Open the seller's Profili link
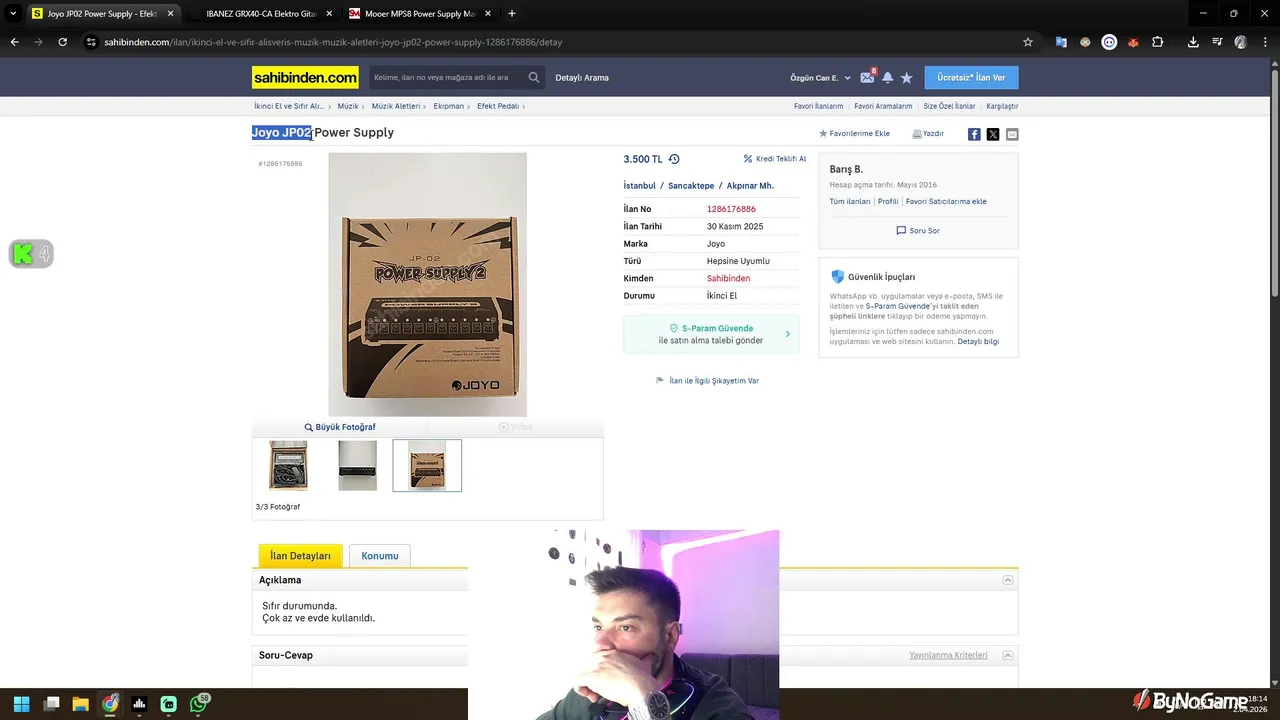The width and height of the screenshot is (1280, 720). pyautogui.click(x=888, y=202)
